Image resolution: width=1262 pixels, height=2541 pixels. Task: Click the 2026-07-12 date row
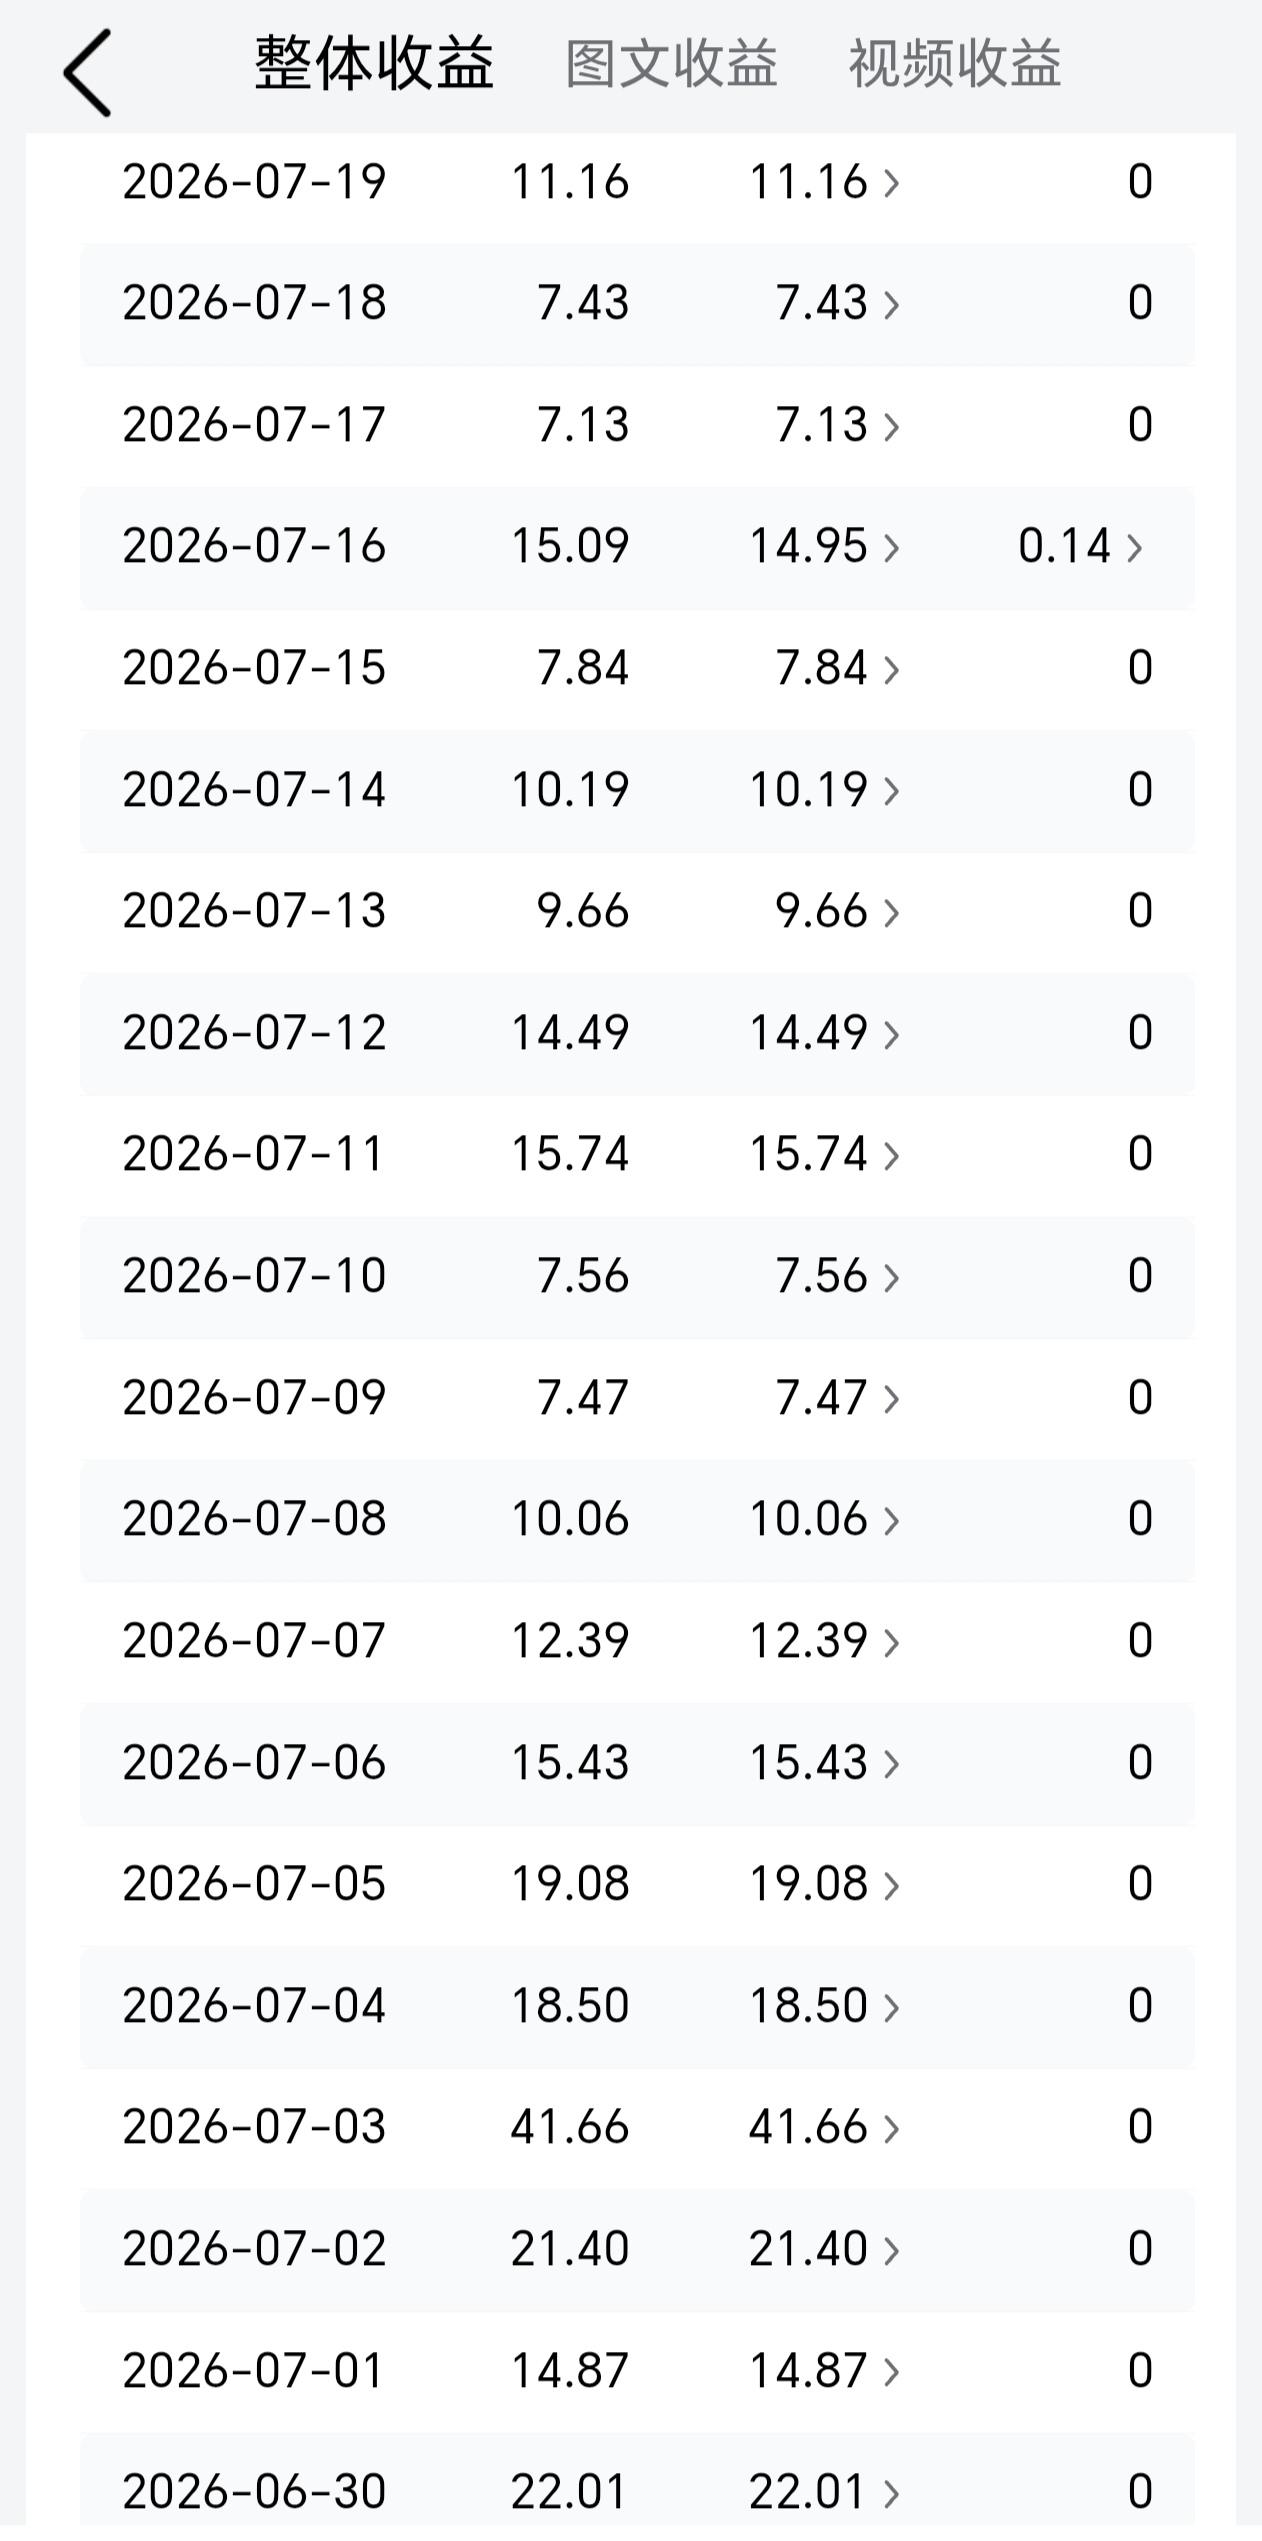click(637, 1033)
